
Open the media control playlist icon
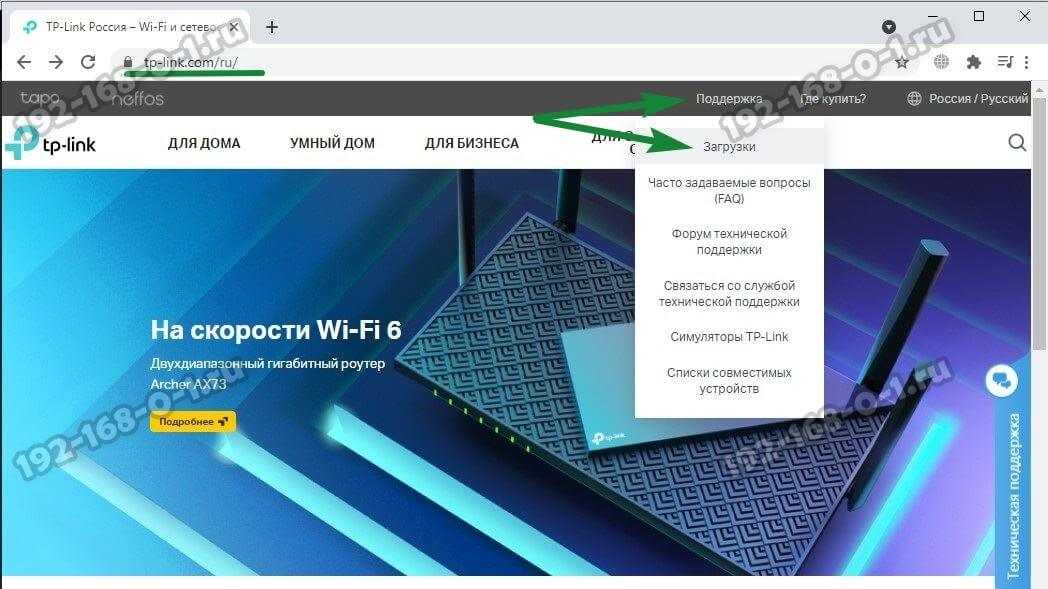click(1005, 62)
